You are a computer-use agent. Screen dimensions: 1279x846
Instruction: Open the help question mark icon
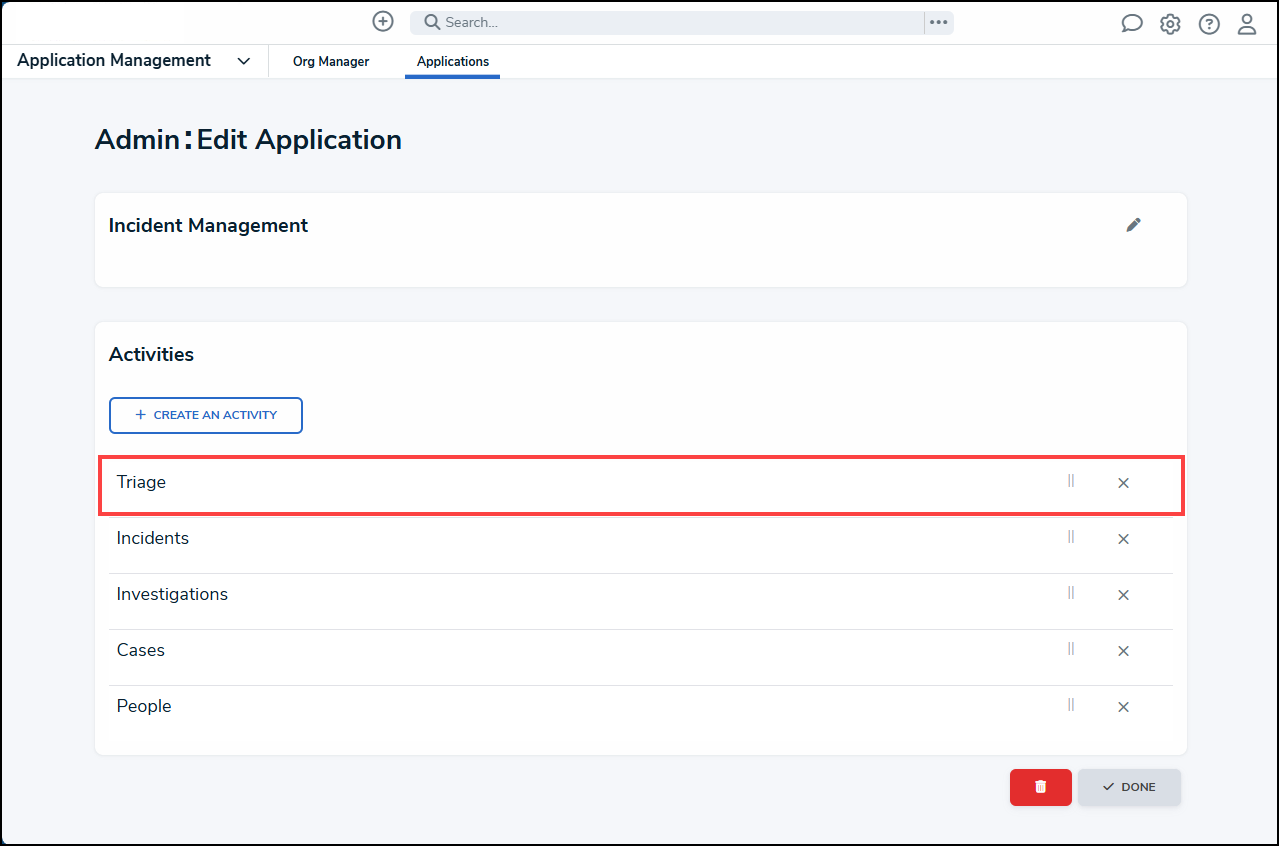click(x=1209, y=24)
